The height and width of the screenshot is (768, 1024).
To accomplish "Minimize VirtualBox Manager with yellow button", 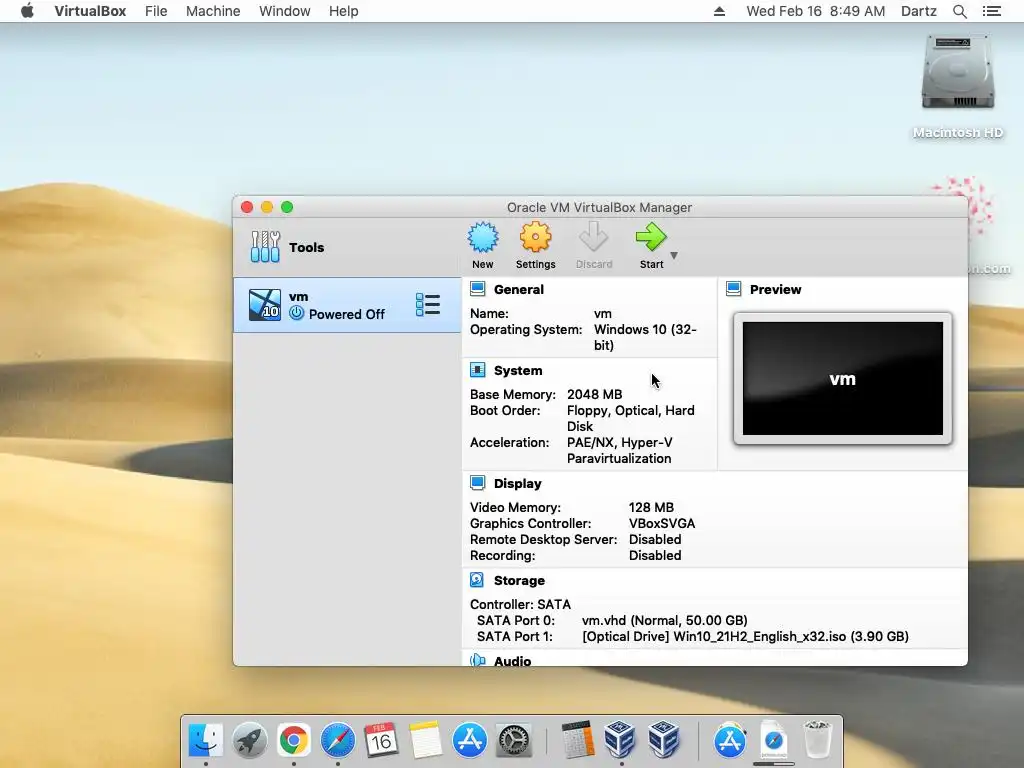I will point(267,207).
